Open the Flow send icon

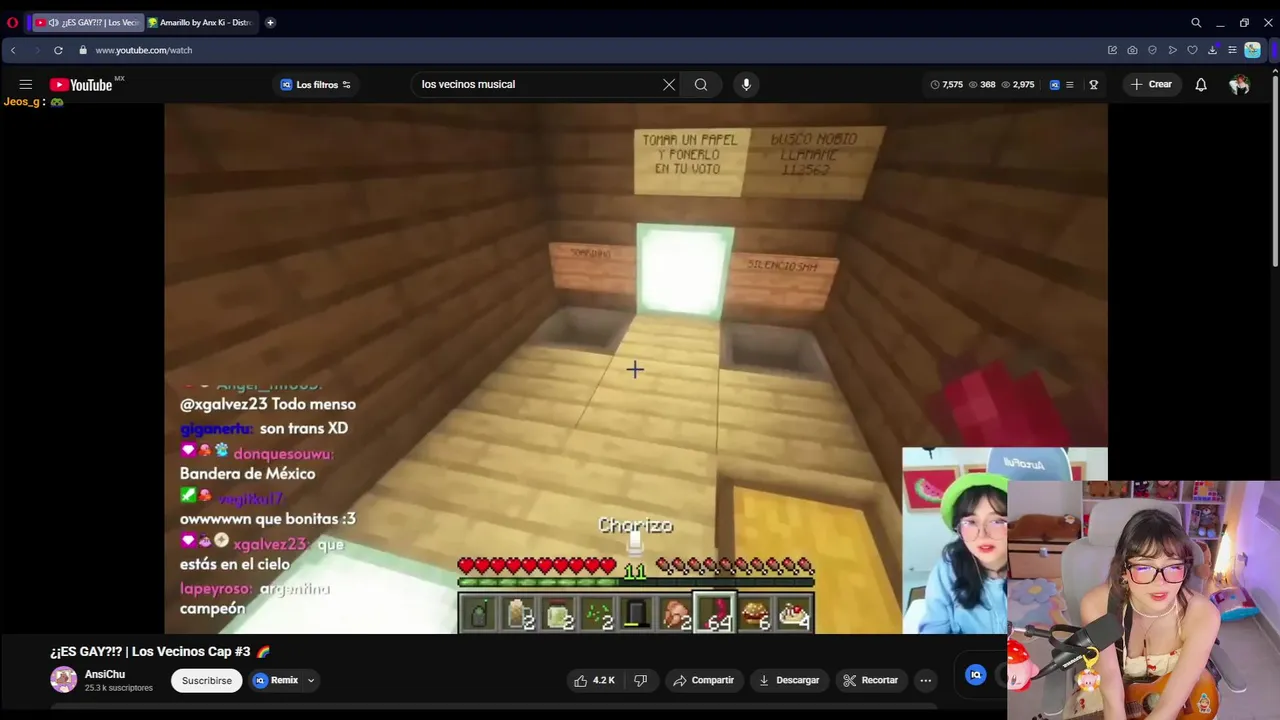1172,50
